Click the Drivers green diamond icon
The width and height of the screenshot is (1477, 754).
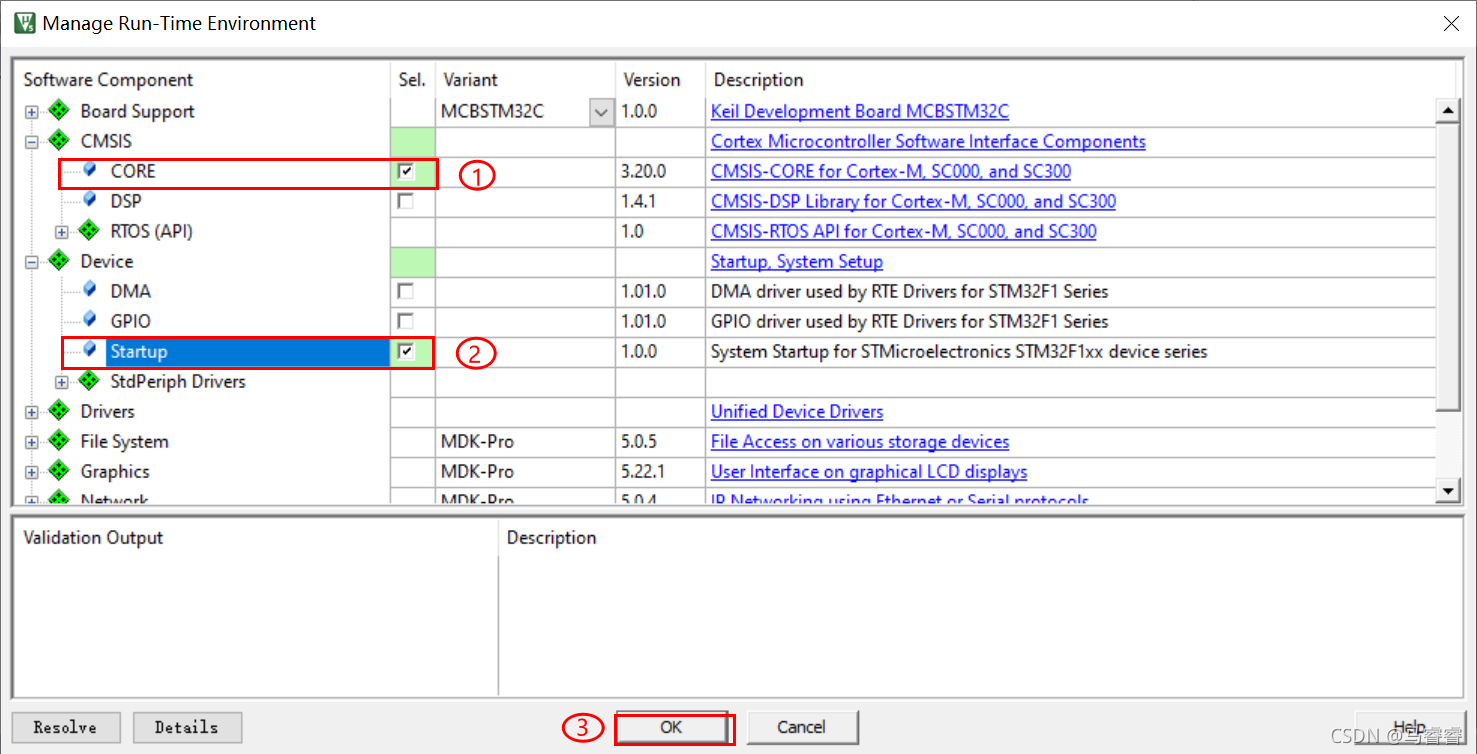pos(59,411)
